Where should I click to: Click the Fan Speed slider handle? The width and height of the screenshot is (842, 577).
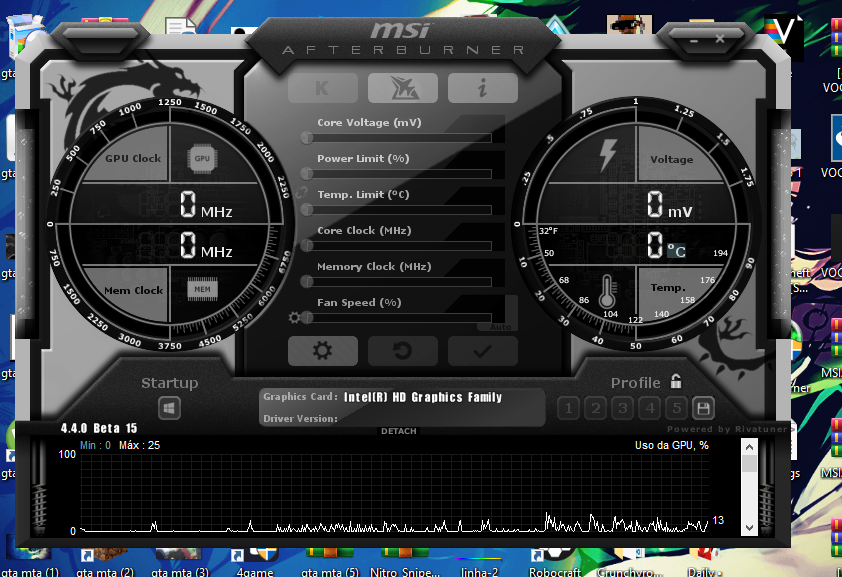[307, 318]
